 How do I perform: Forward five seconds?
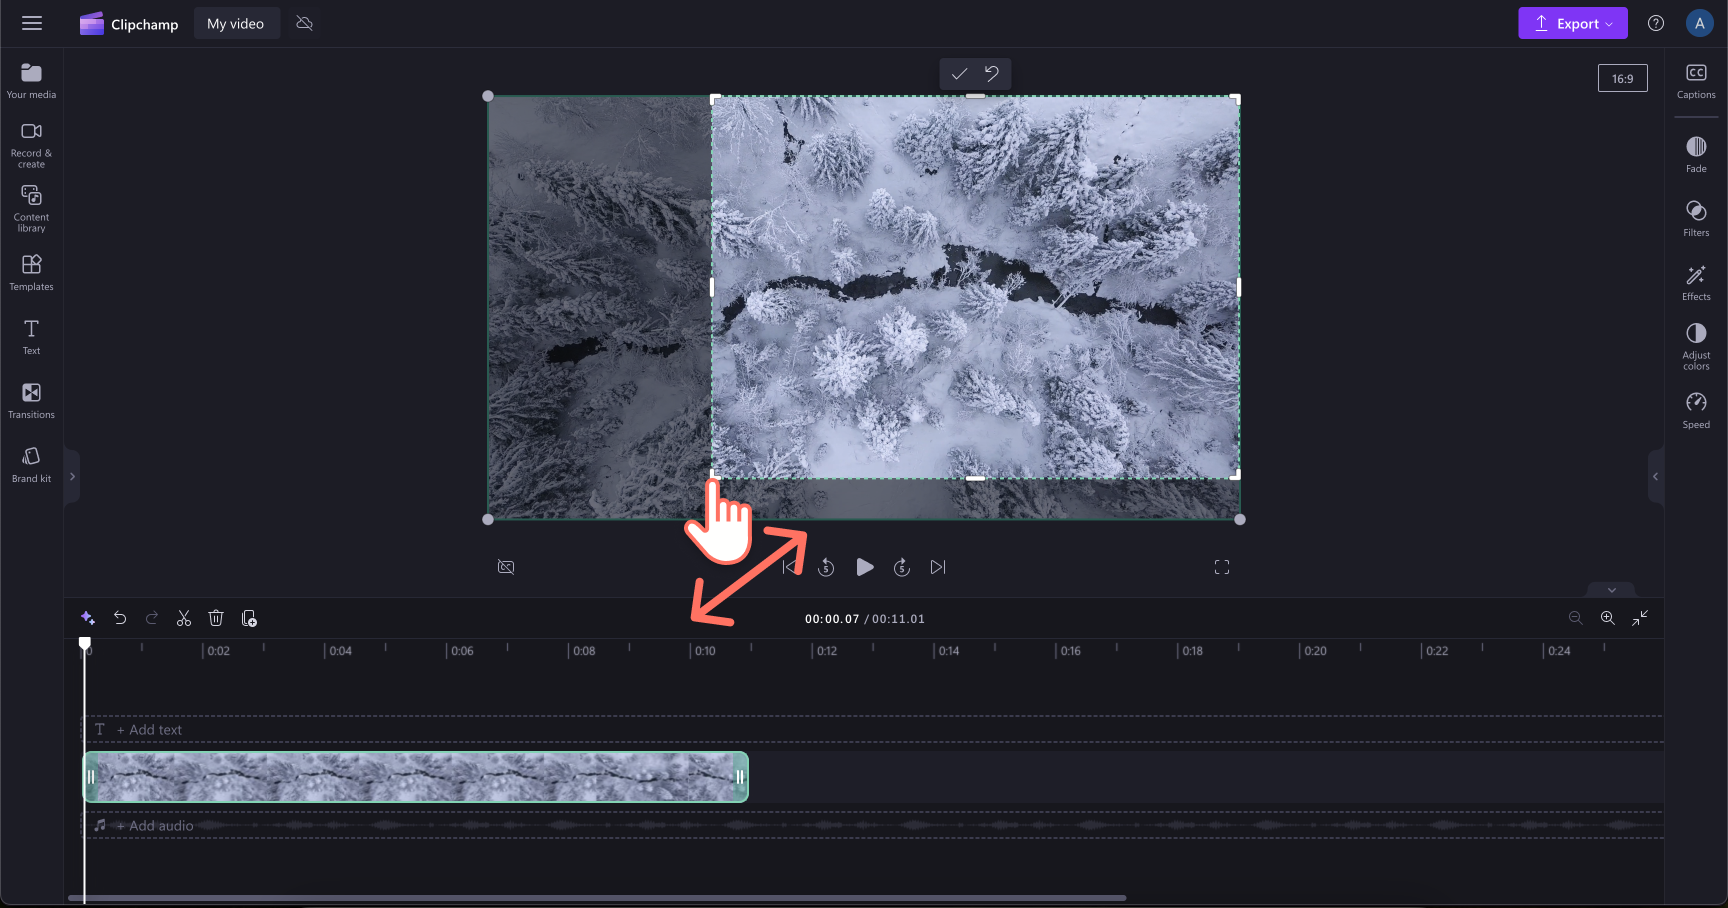(x=902, y=567)
